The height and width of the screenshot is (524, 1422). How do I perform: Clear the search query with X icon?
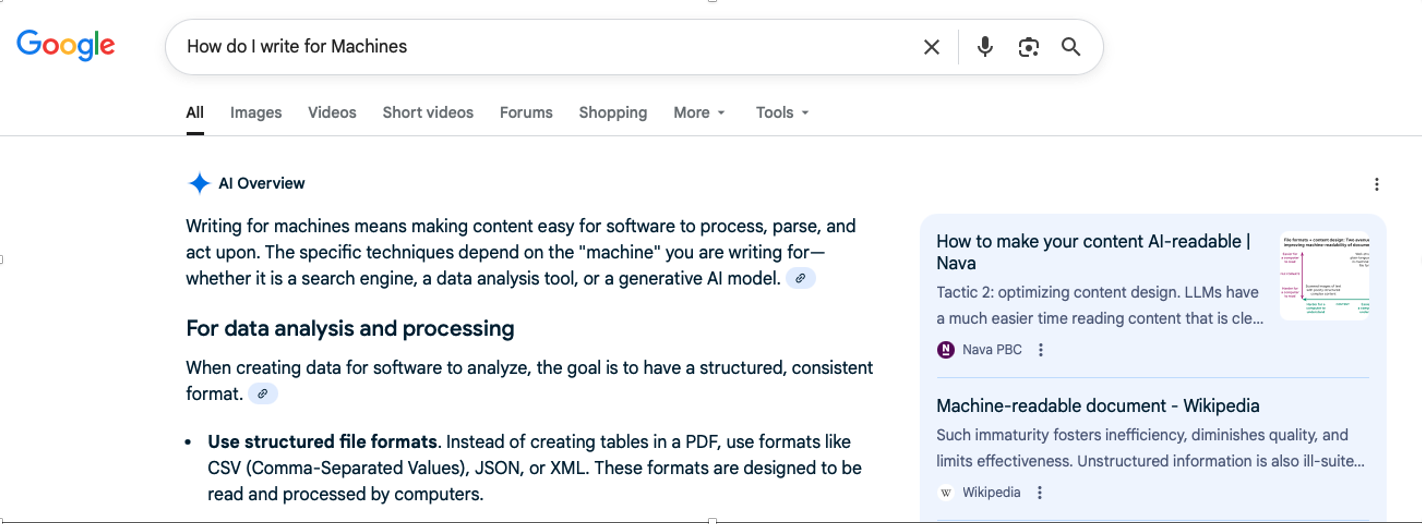pyautogui.click(x=931, y=47)
